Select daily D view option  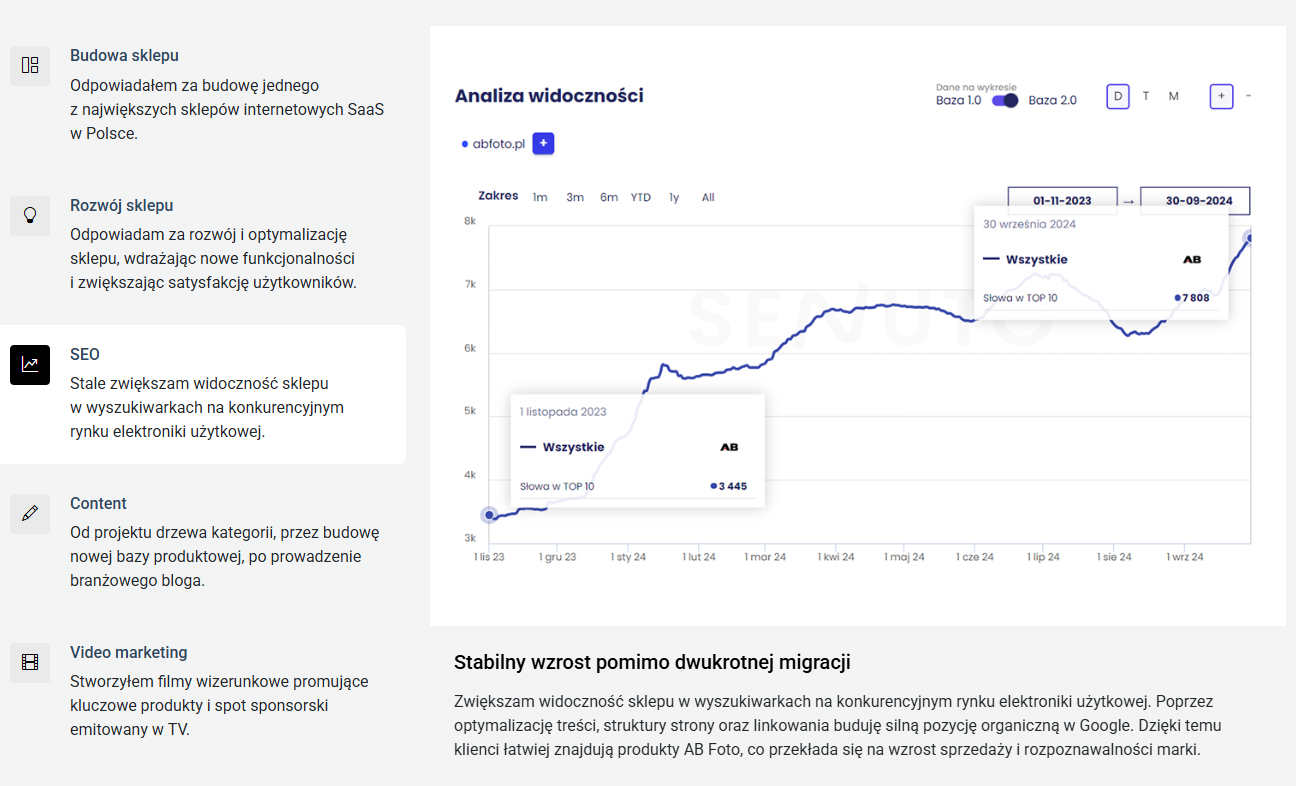point(1118,96)
